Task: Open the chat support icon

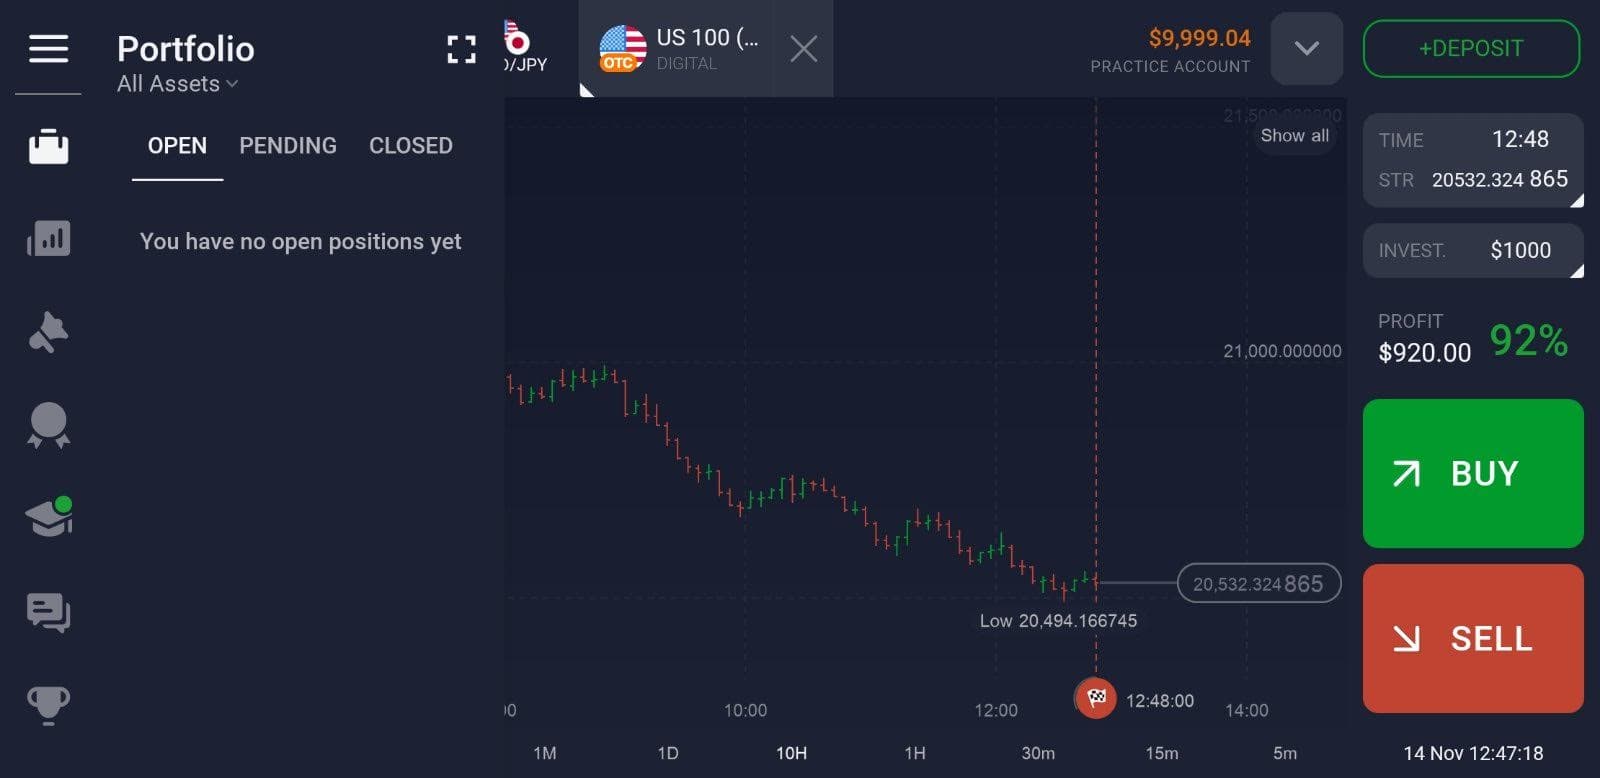Action: tap(48, 613)
